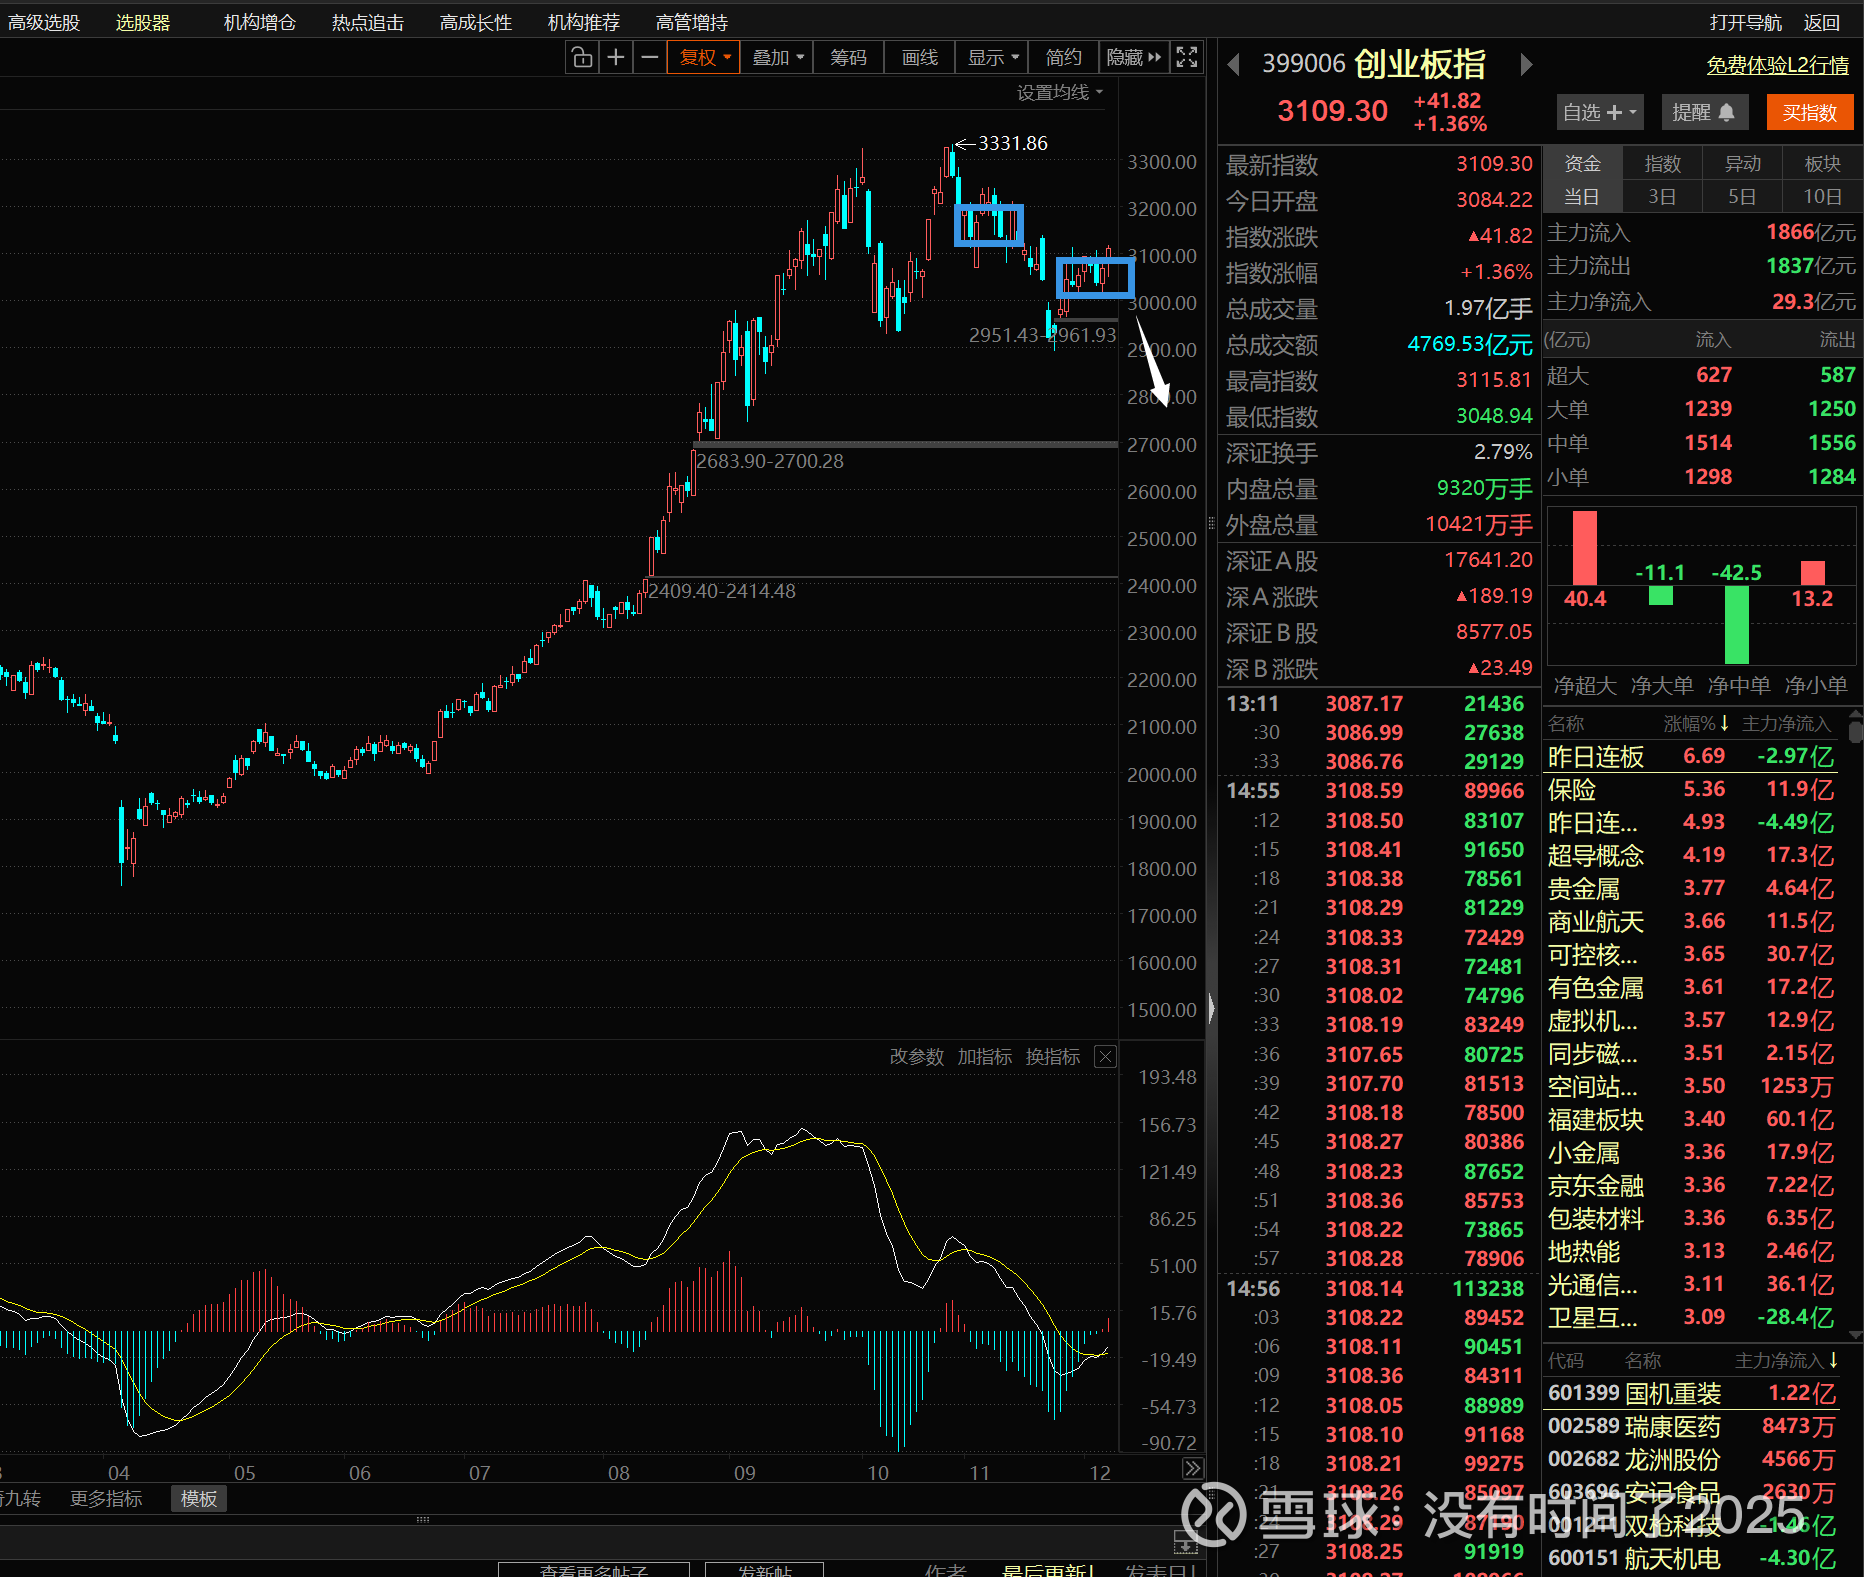This screenshot has width=1864, height=1577.
Task: Click the sector list scrollbar thumb
Action: click(x=1856, y=732)
